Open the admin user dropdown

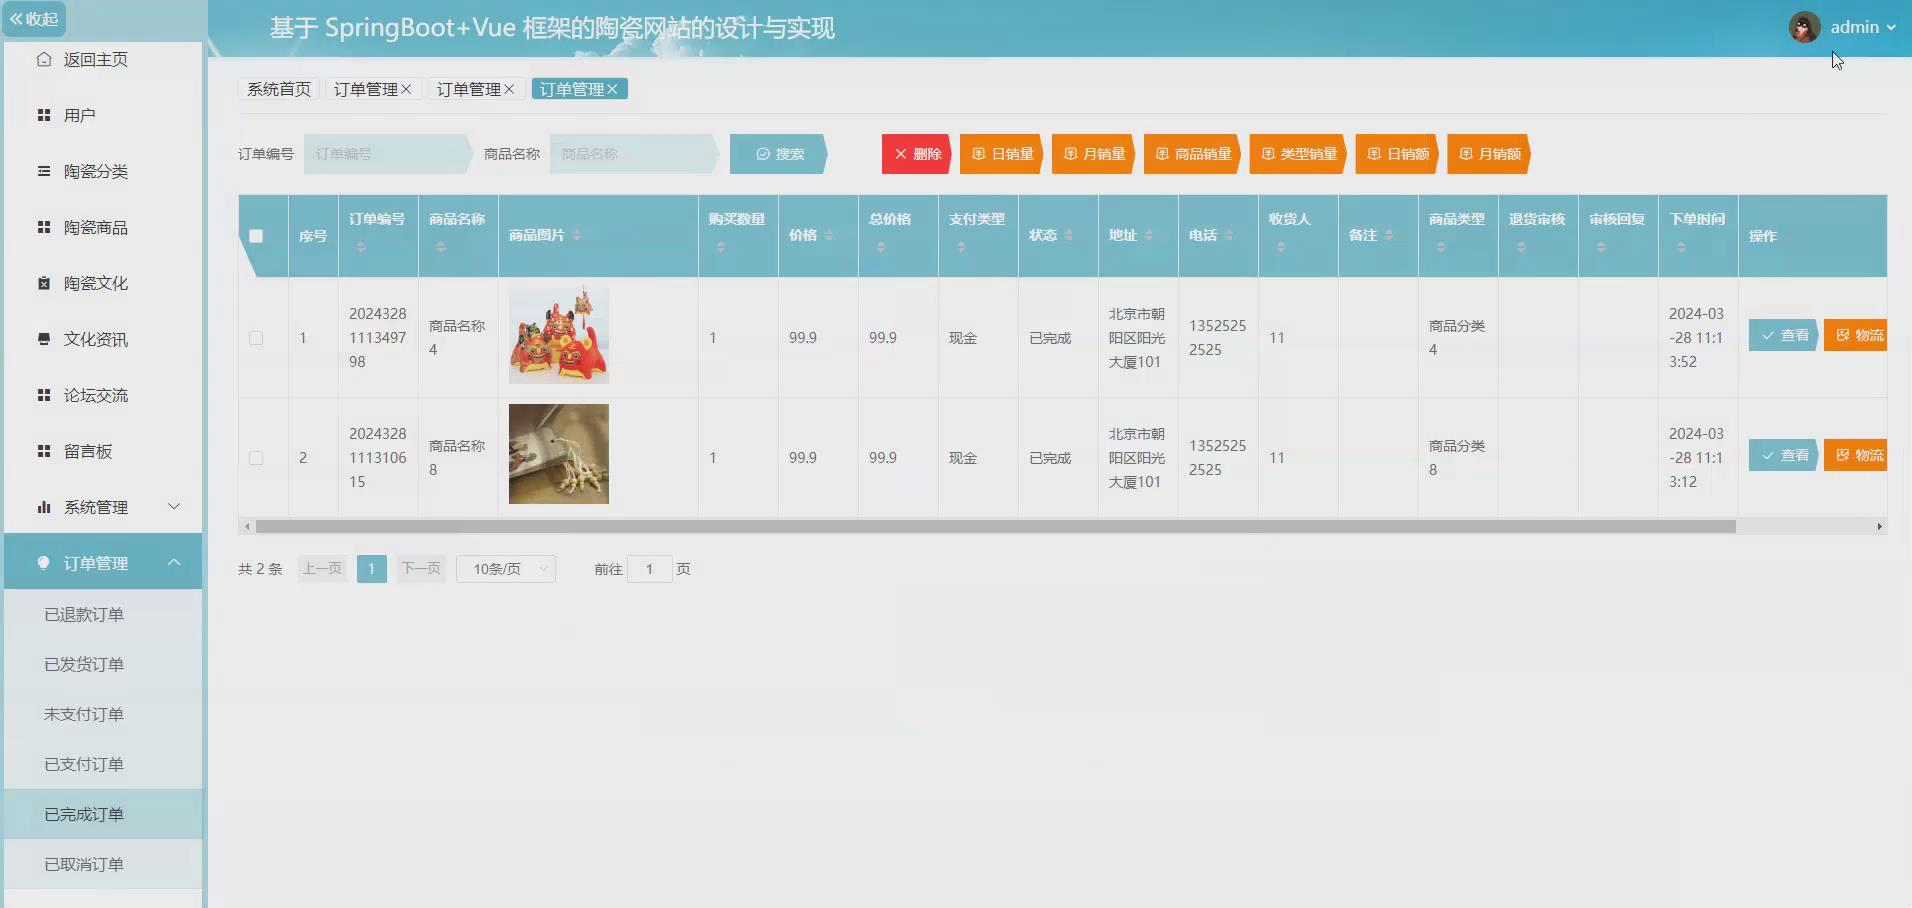1863,27
